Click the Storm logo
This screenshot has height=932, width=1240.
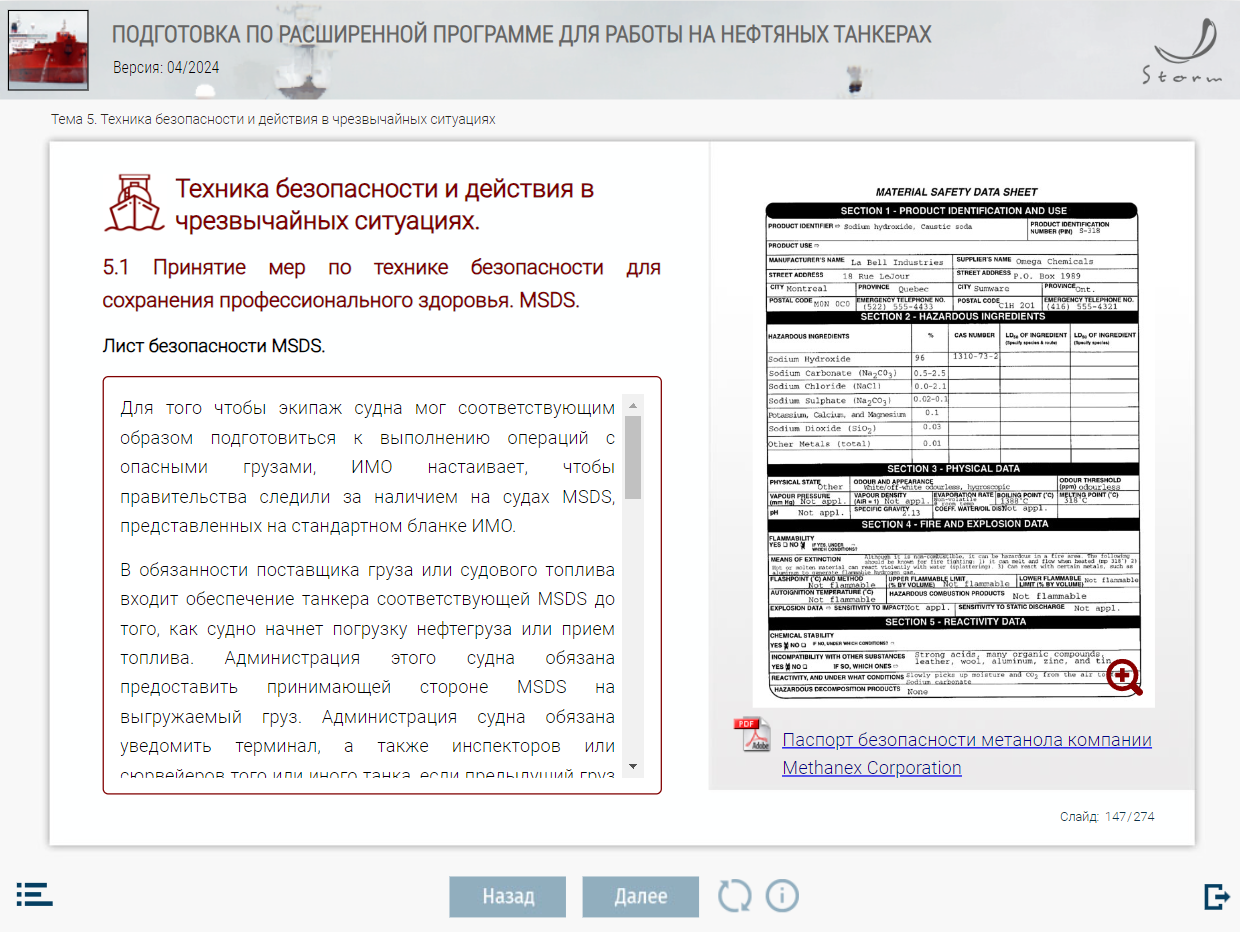pyautogui.click(x=1183, y=53)
